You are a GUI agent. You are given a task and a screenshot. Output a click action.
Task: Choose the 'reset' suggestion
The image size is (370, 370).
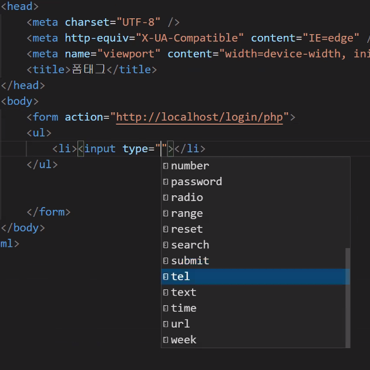point(255,229)
